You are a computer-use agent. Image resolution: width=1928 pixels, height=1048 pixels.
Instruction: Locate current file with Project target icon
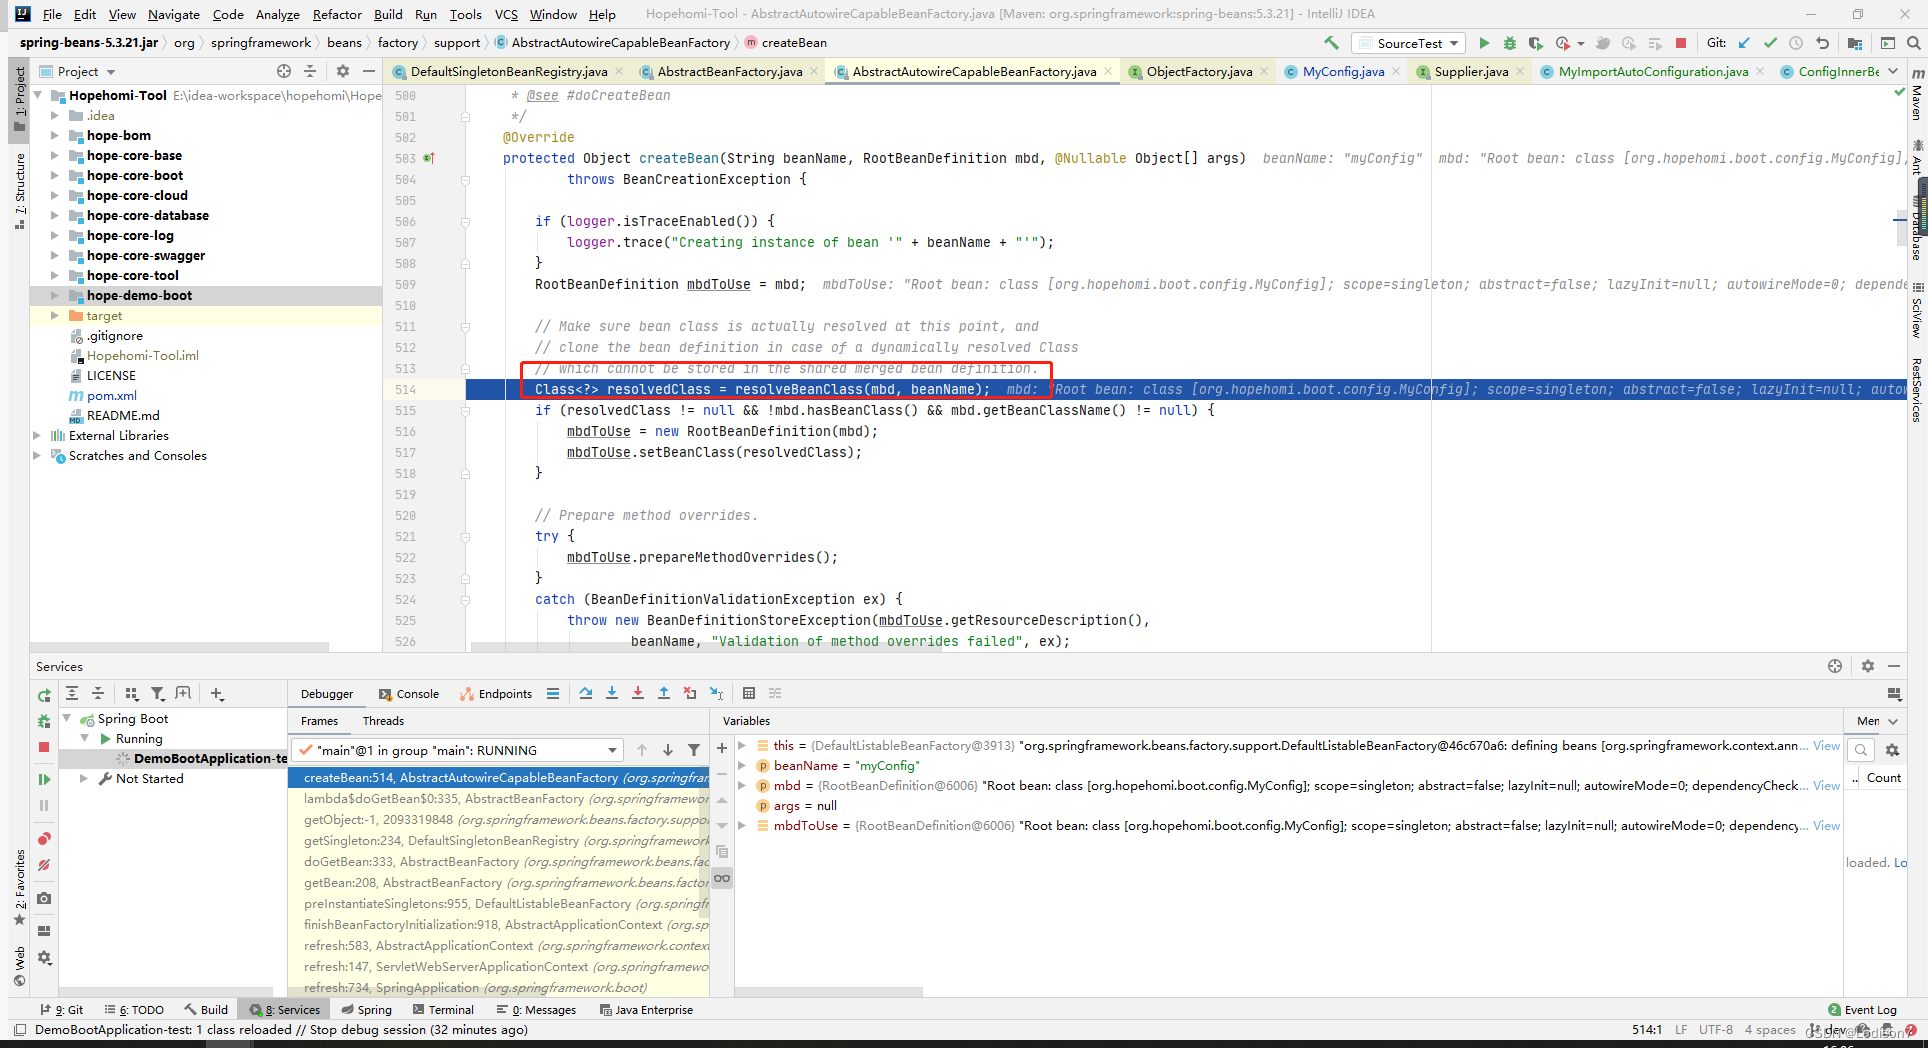point(284,71)
